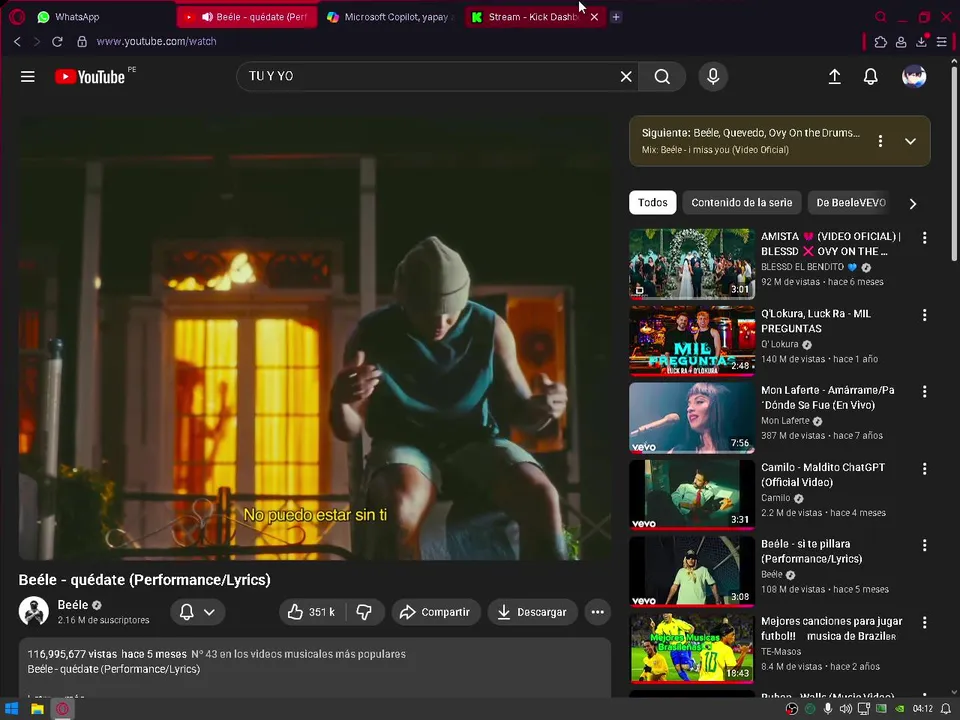960x720 pixels.
Task: Click the Compartir share button
Action: coord(436,612)
